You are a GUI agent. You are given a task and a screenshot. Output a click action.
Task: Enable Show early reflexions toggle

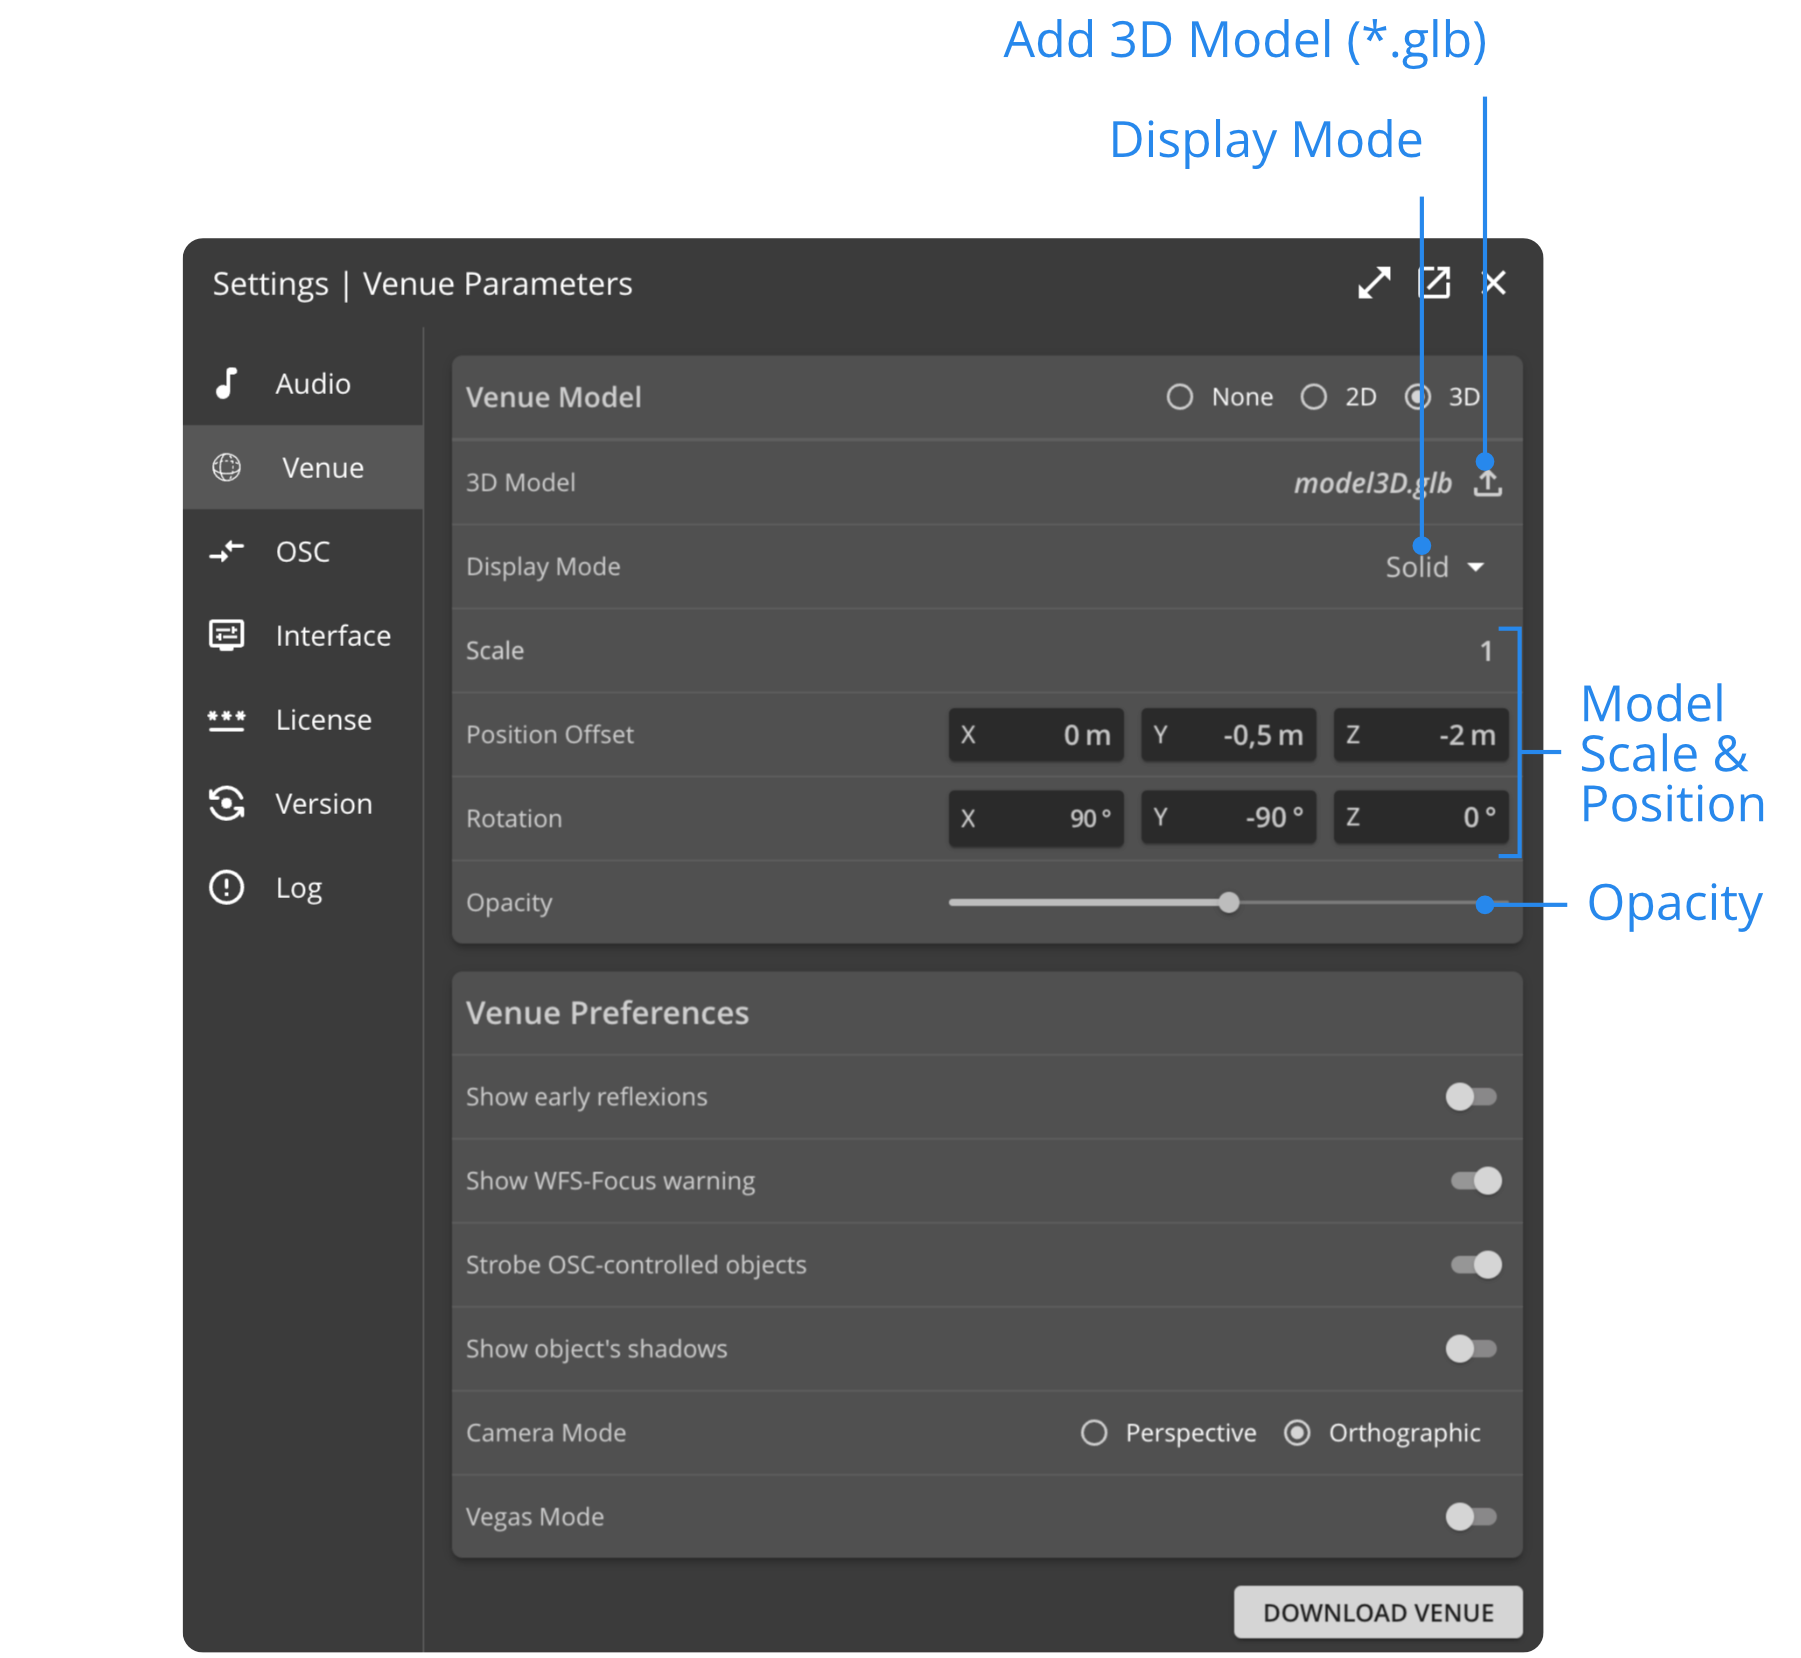tap(1471, 1097)
